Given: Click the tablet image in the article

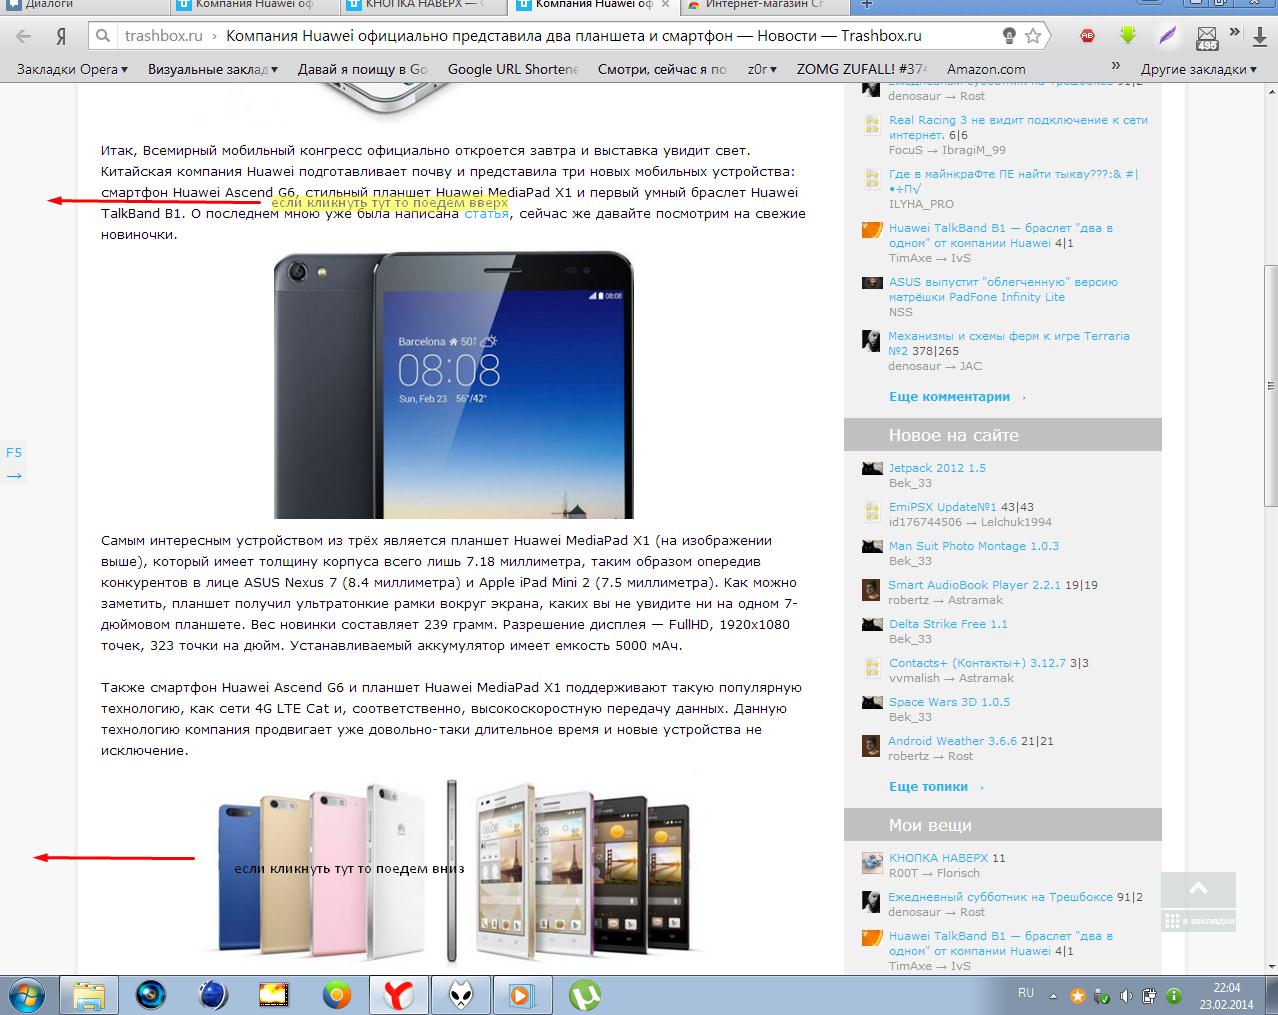Looking at the screenshot, I should (453, 384).
